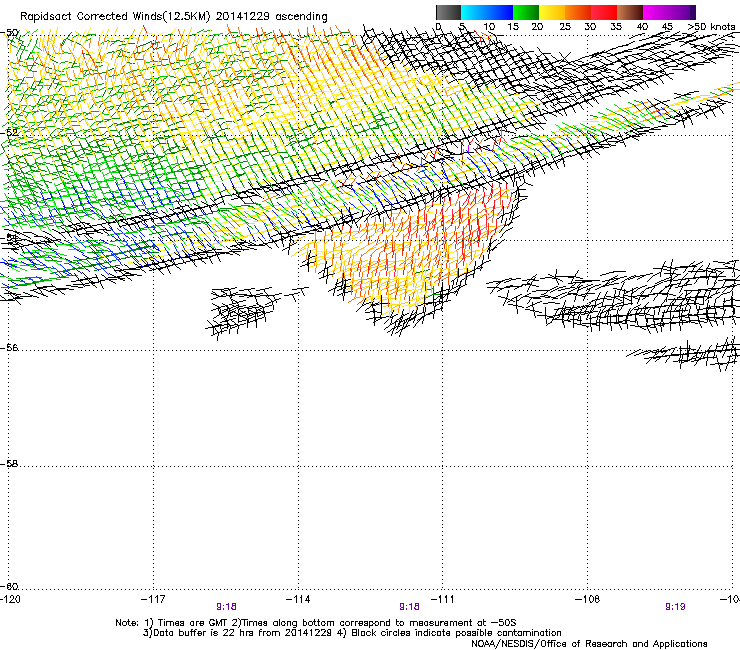Click the cyan-blue 5-15 knots legend band

click(x=487, y=12)
